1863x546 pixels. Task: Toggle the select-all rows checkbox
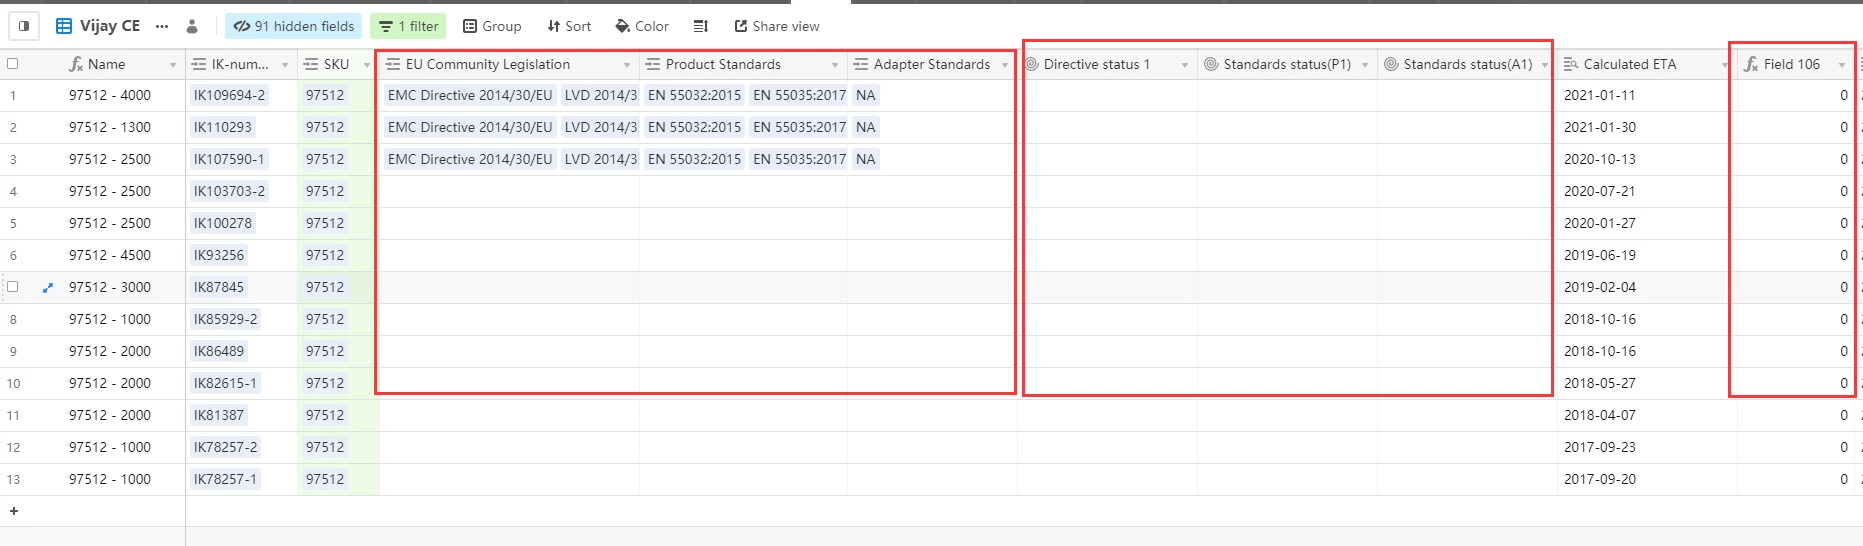point(13,64)
